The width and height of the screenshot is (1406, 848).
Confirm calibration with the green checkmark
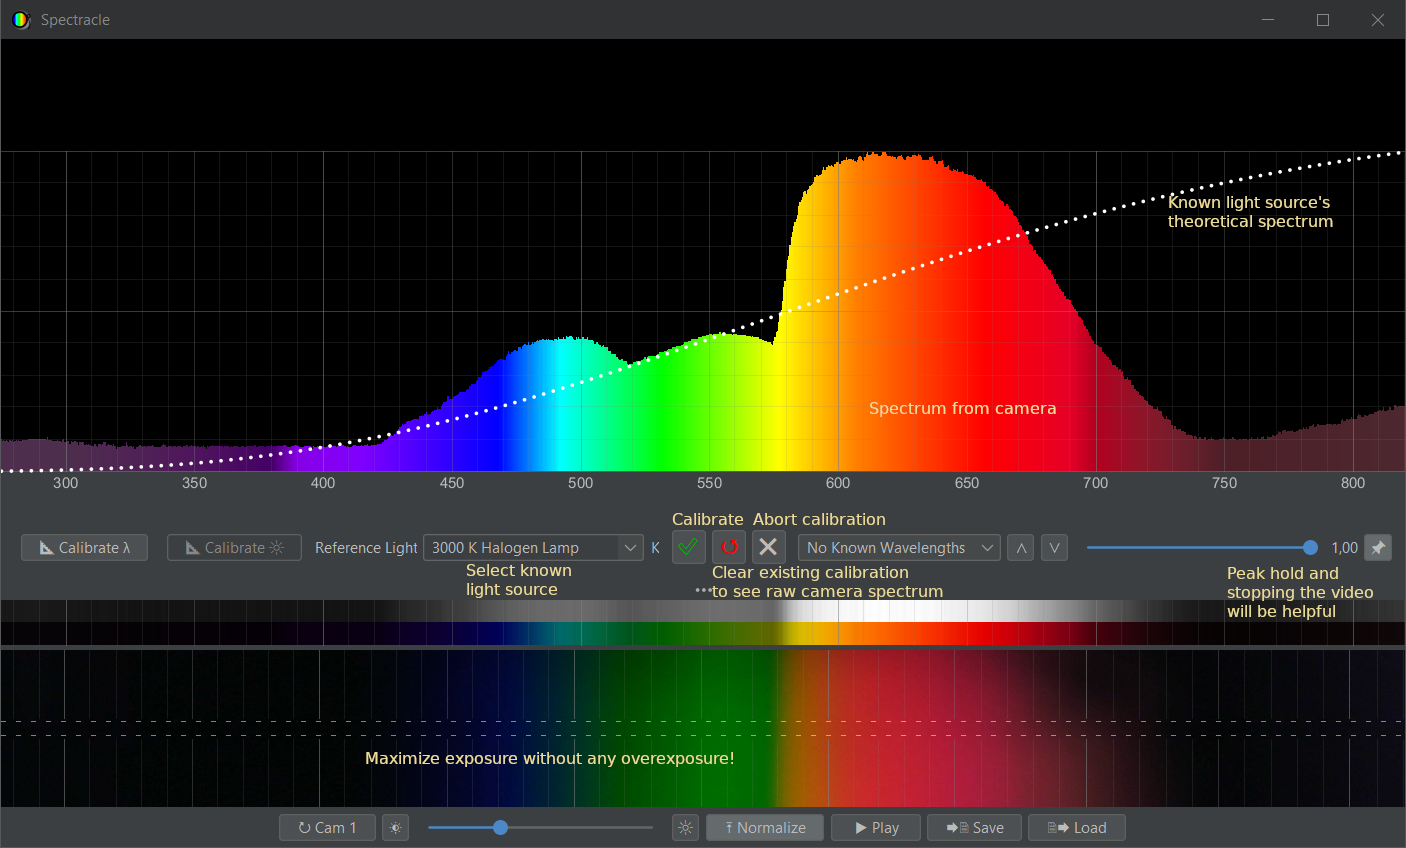[x=689, y=547]
